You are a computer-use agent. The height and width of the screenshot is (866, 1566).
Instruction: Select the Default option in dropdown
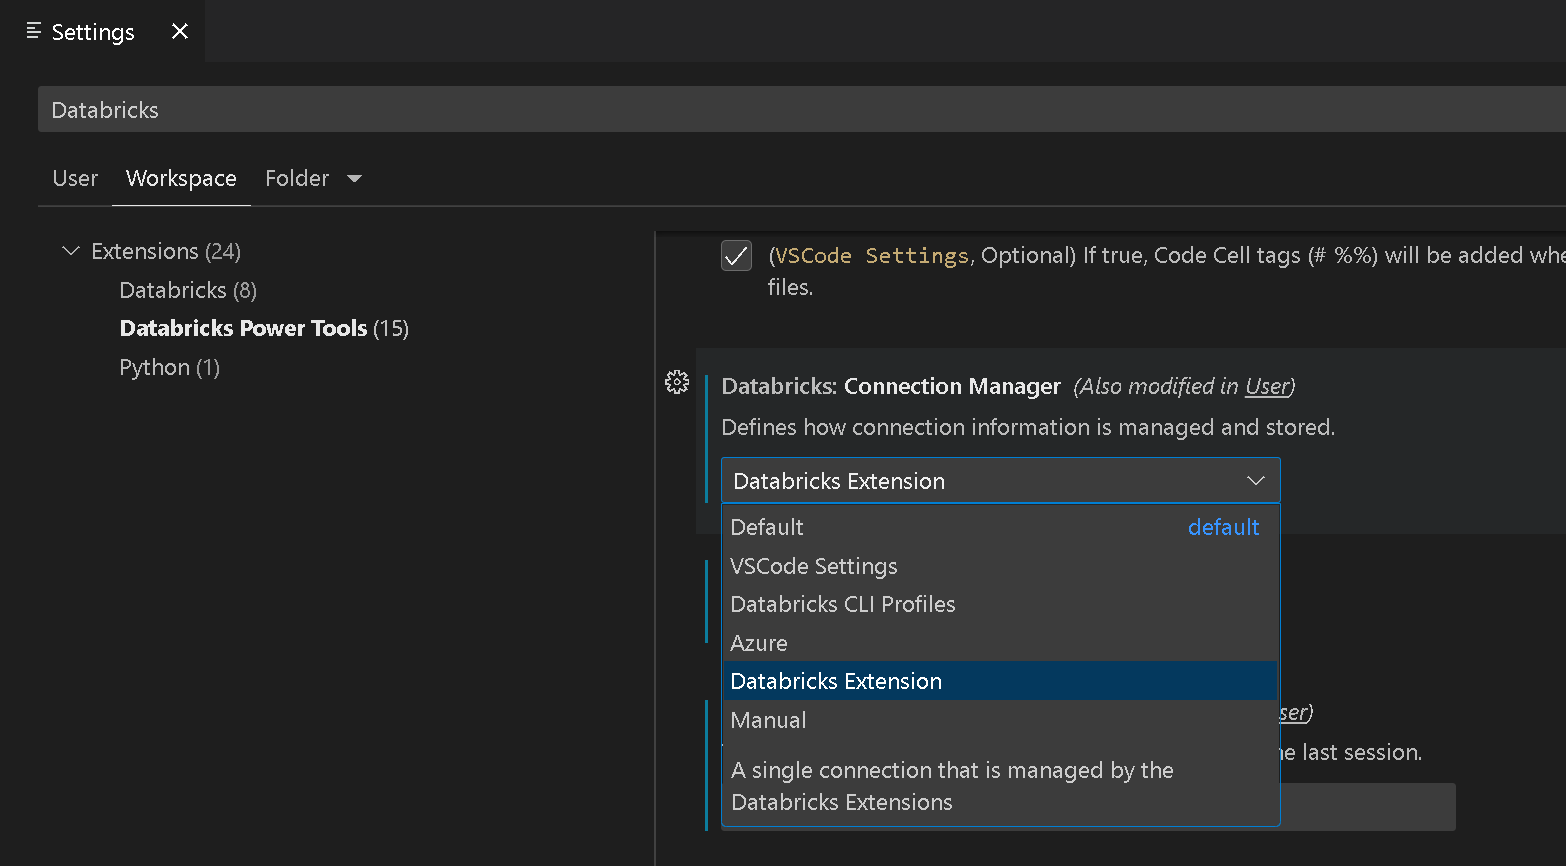tap(1000, 527)
